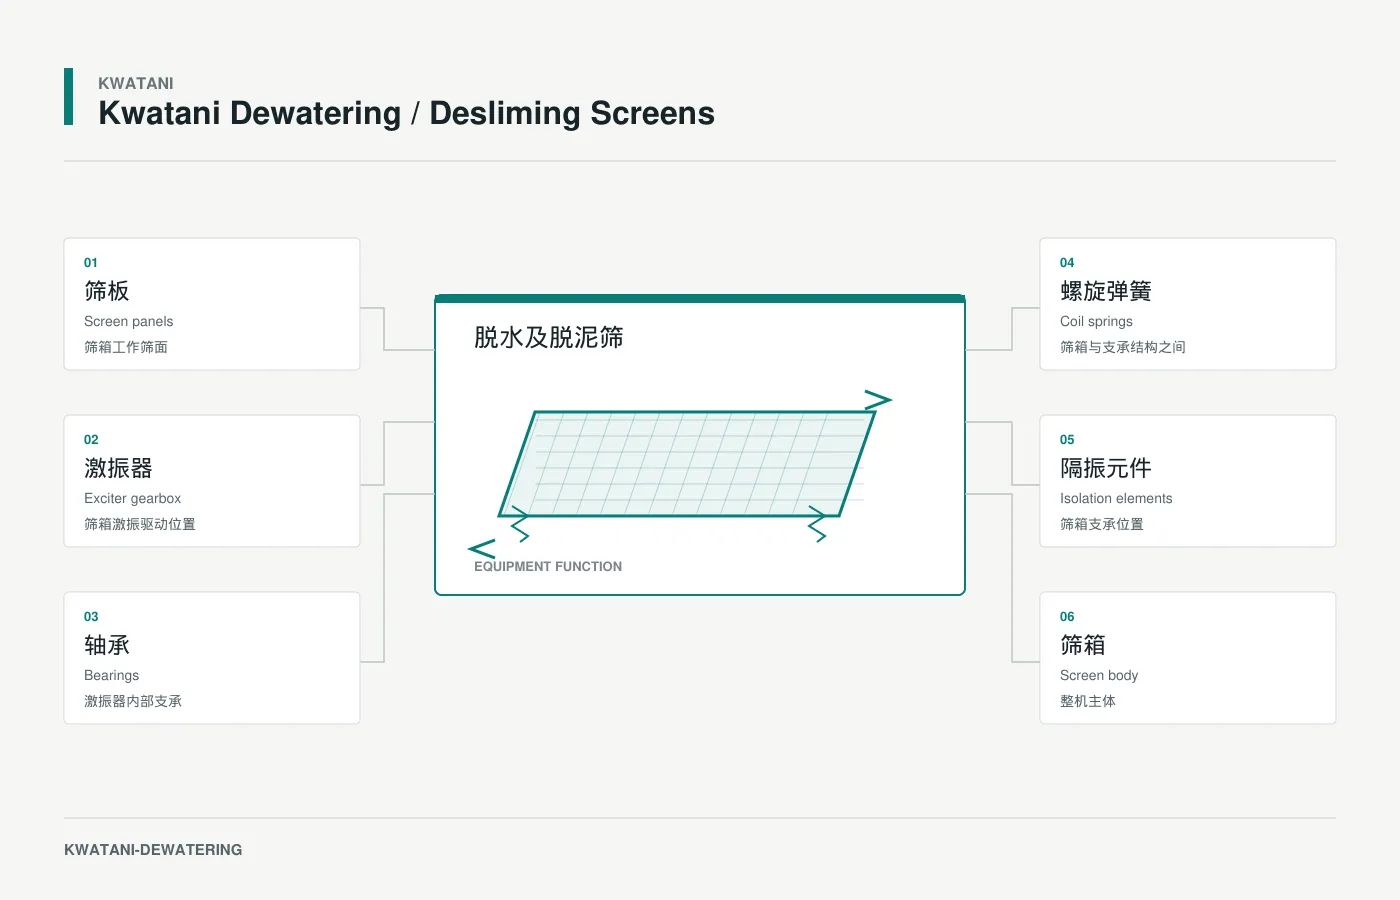Click the small 'KWATANI' label above the title
1400x900 pixels.
point(136,83)
